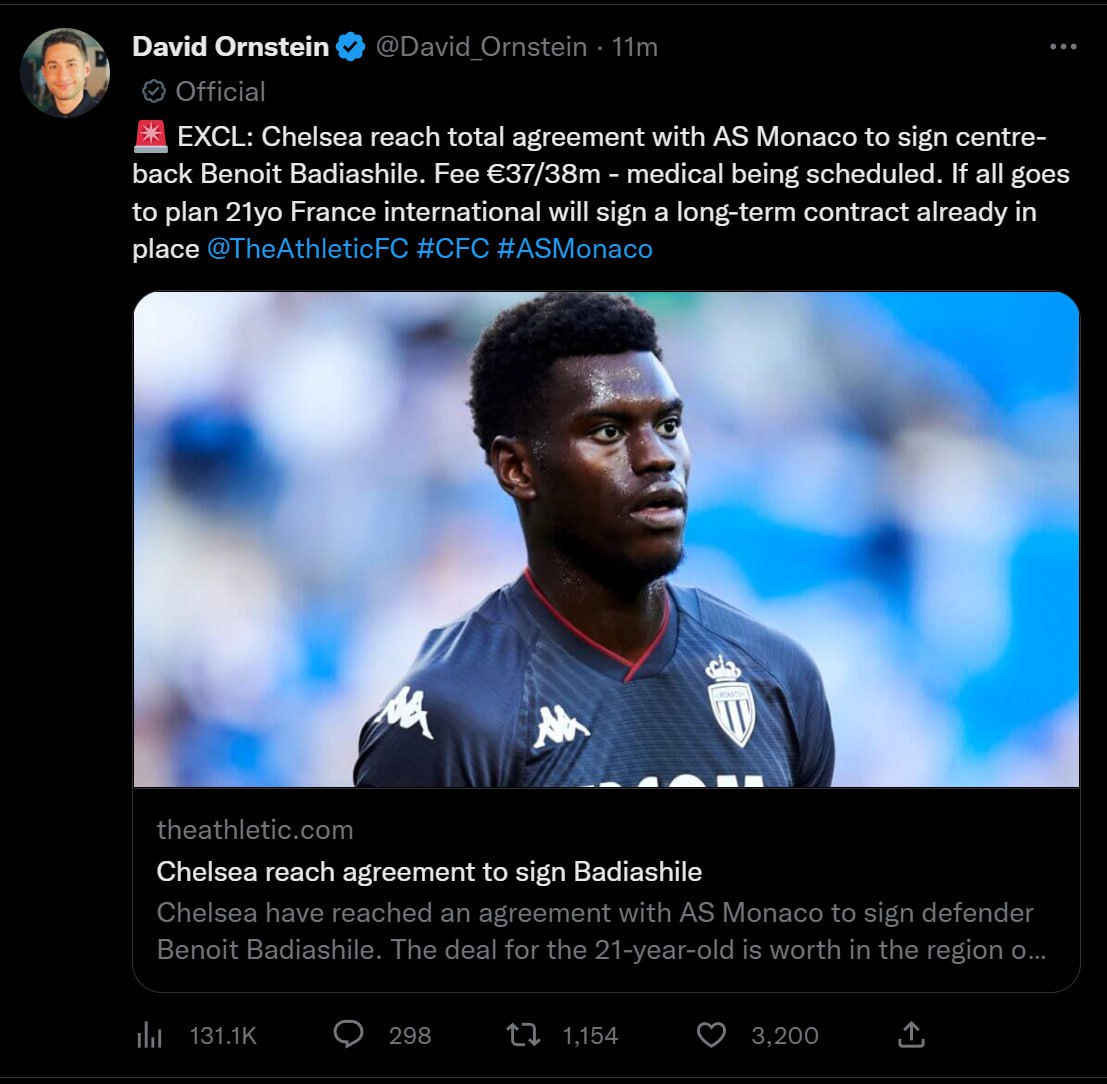Screen dimensions: 1107x1084
Task: Click the theathletic.com domain text
Action: [255, 830]
